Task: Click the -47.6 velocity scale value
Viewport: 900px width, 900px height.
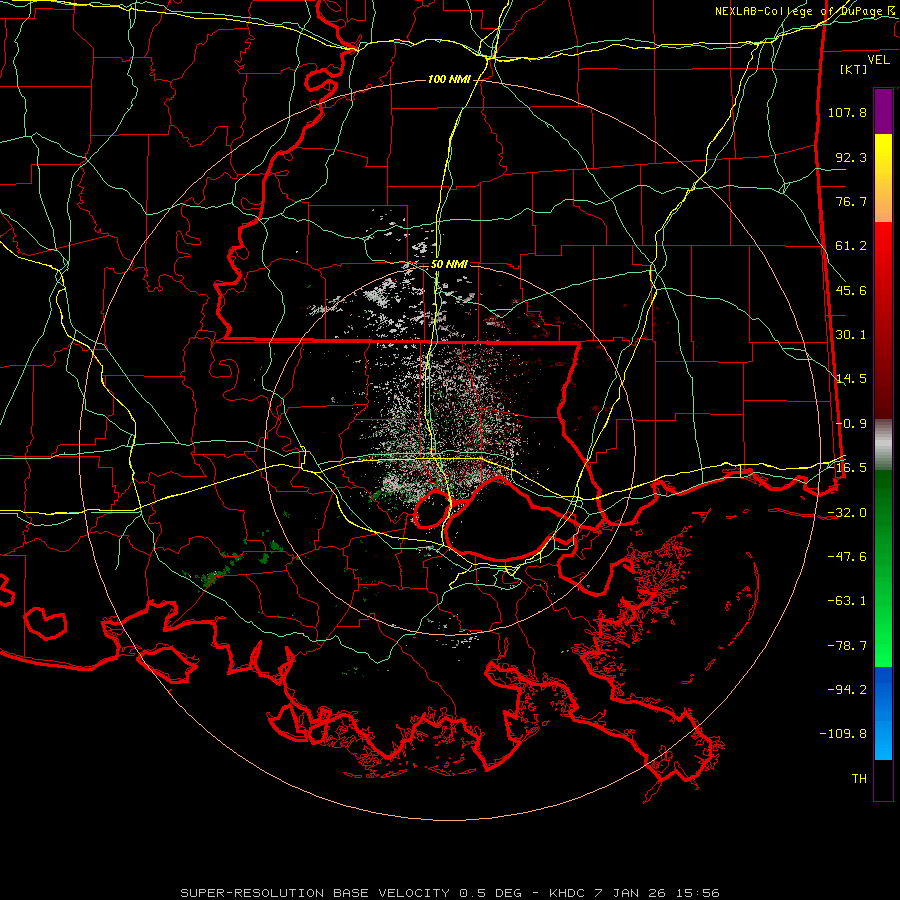Action: click(847, 557)
